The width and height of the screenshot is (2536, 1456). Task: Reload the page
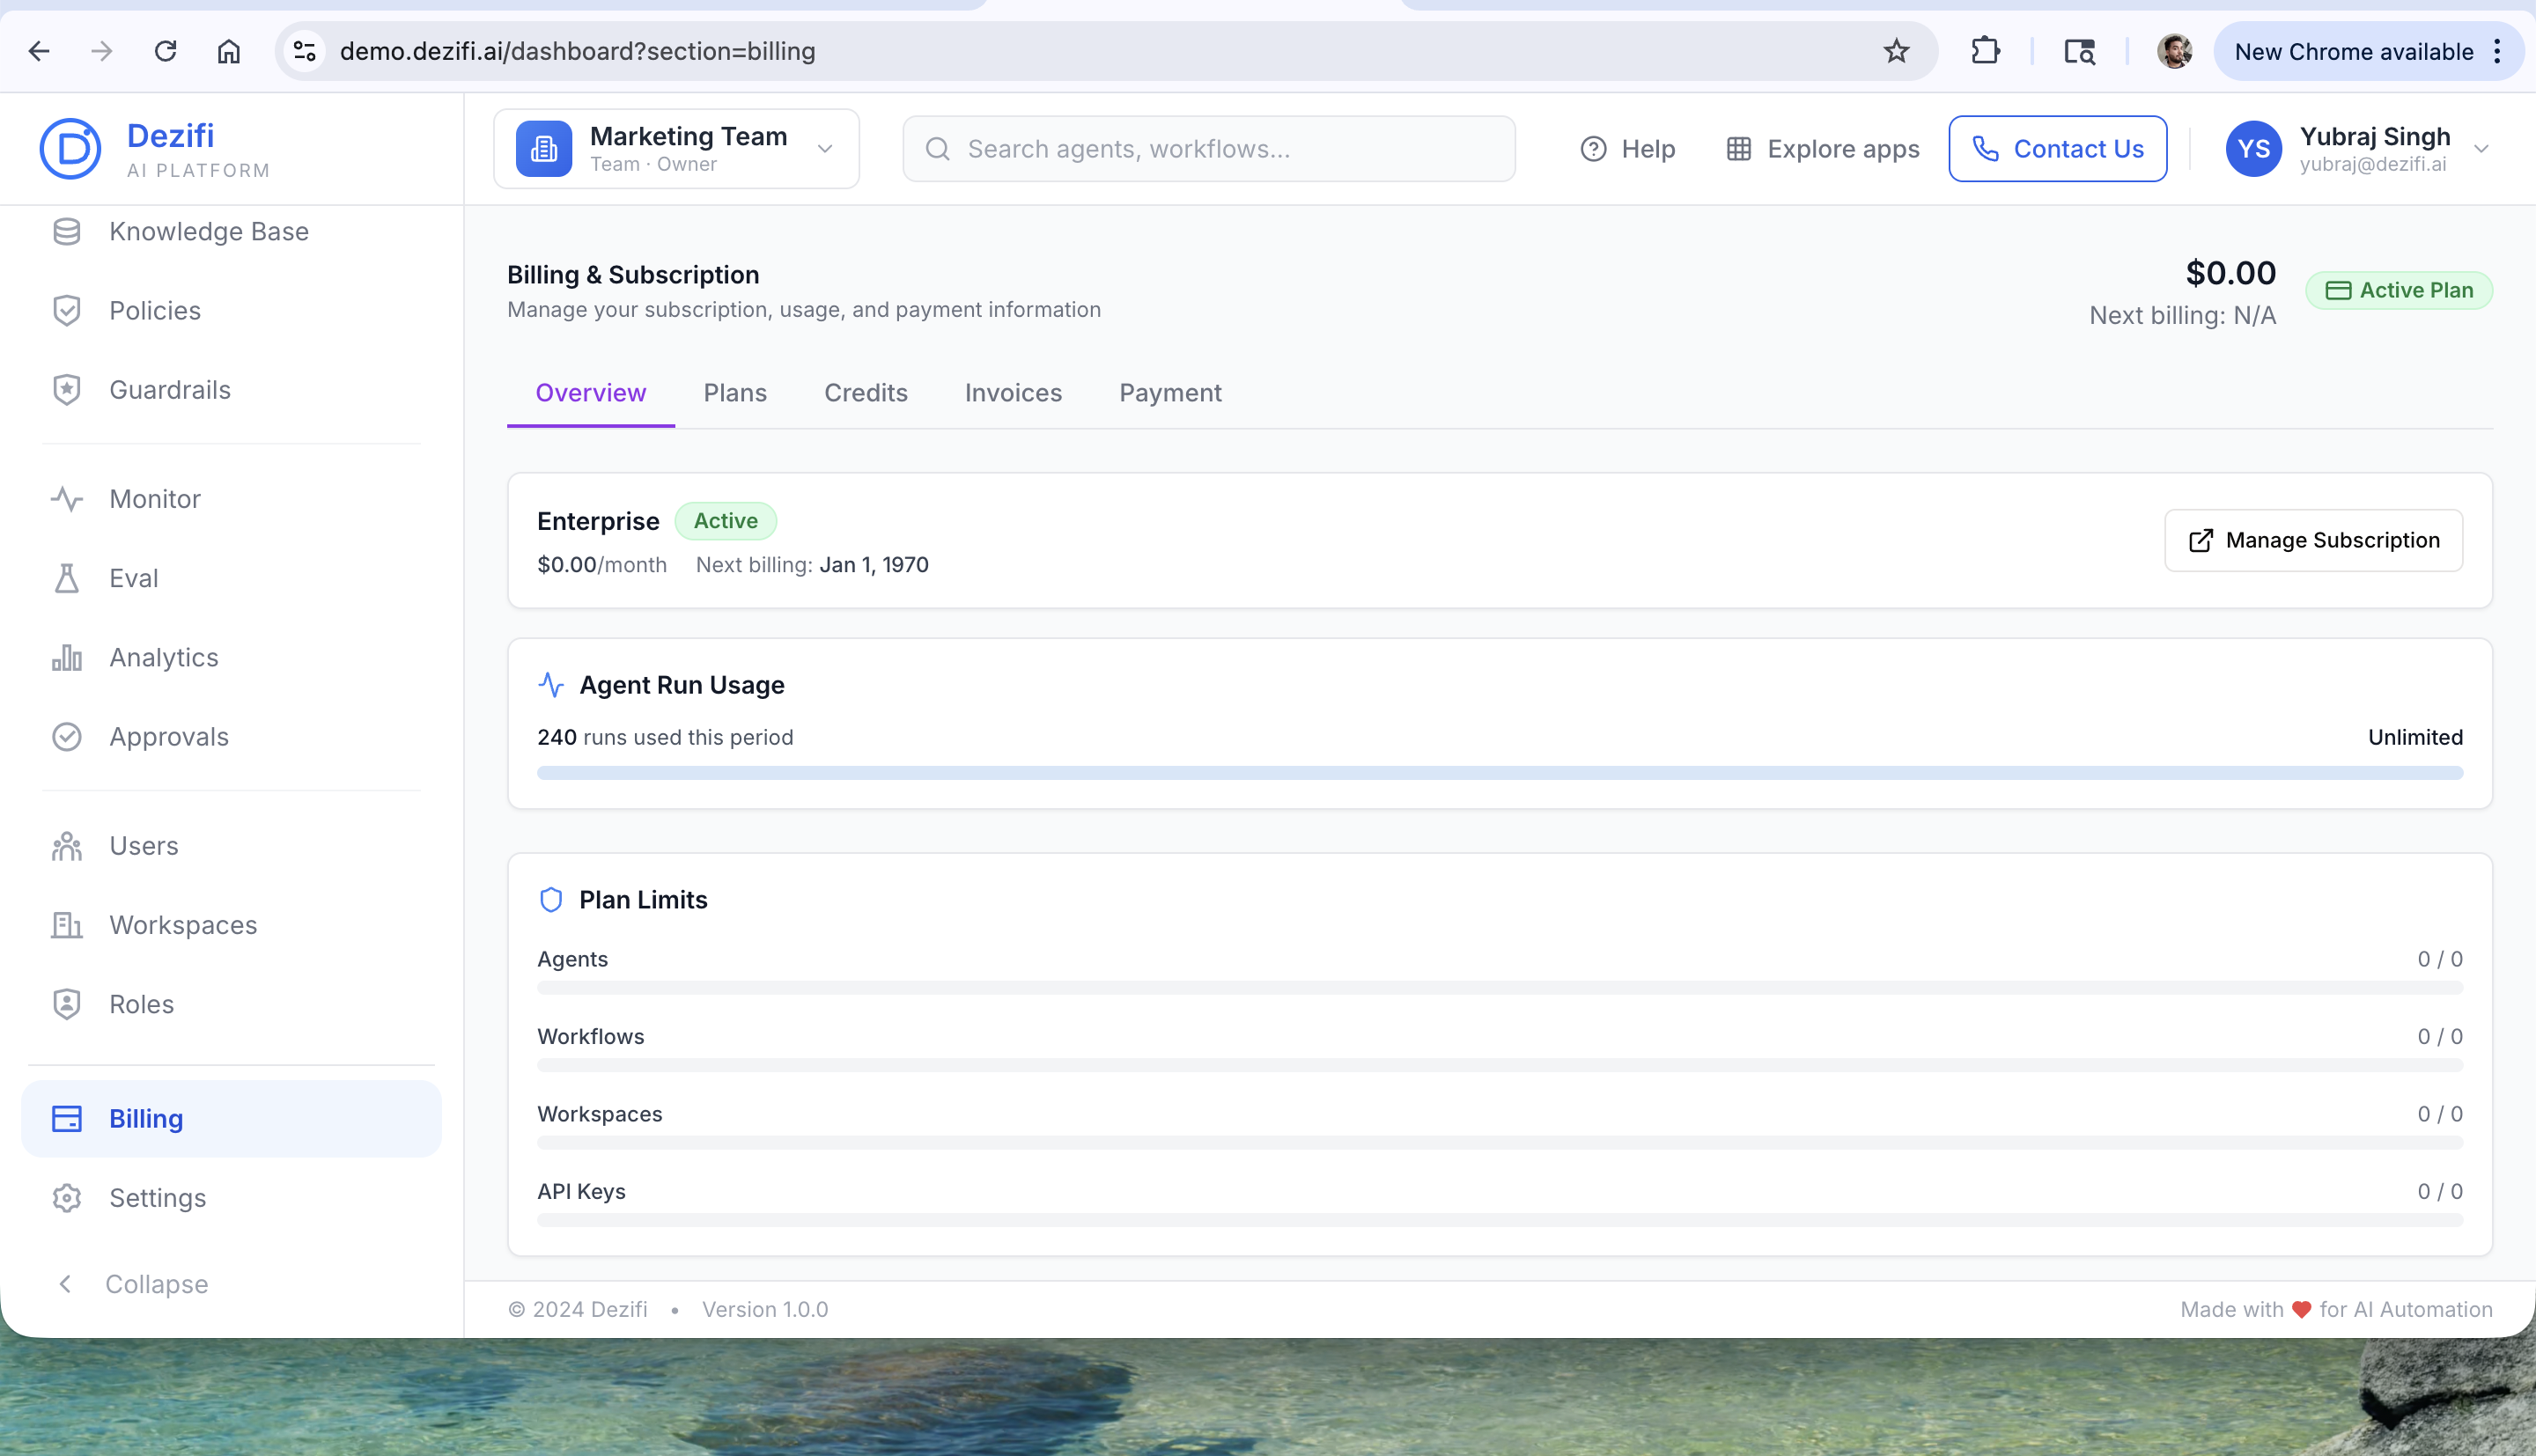point(165,51)
